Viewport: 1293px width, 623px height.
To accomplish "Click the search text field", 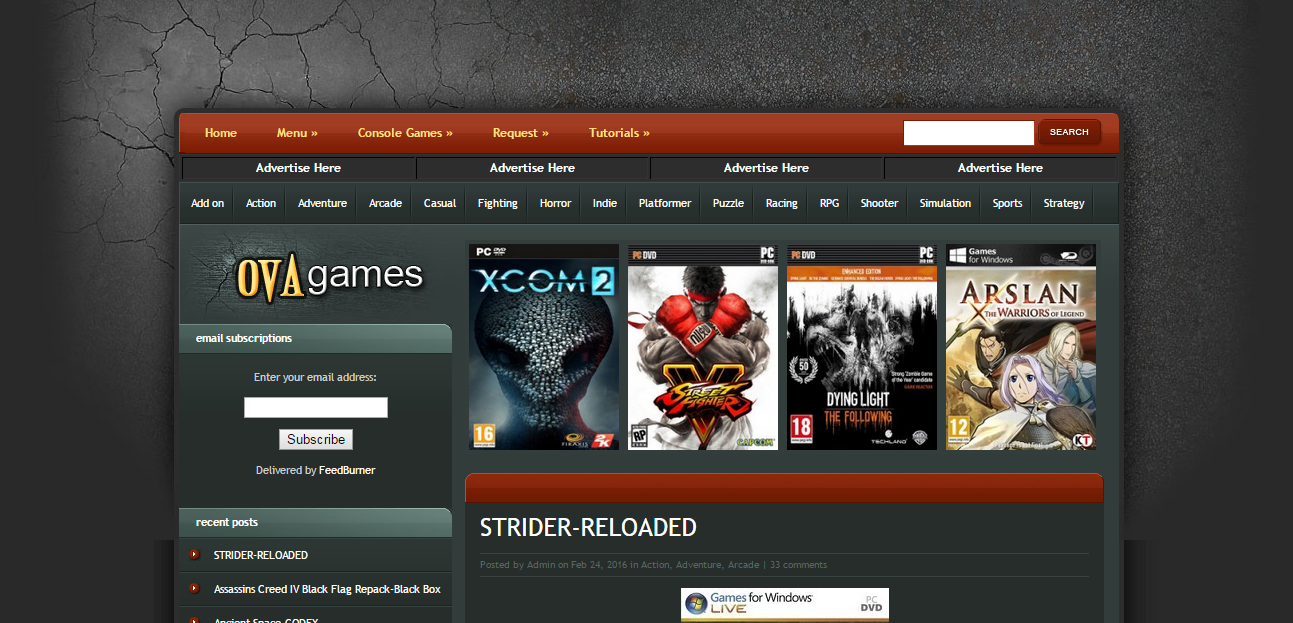I will [x=969, y=133].
